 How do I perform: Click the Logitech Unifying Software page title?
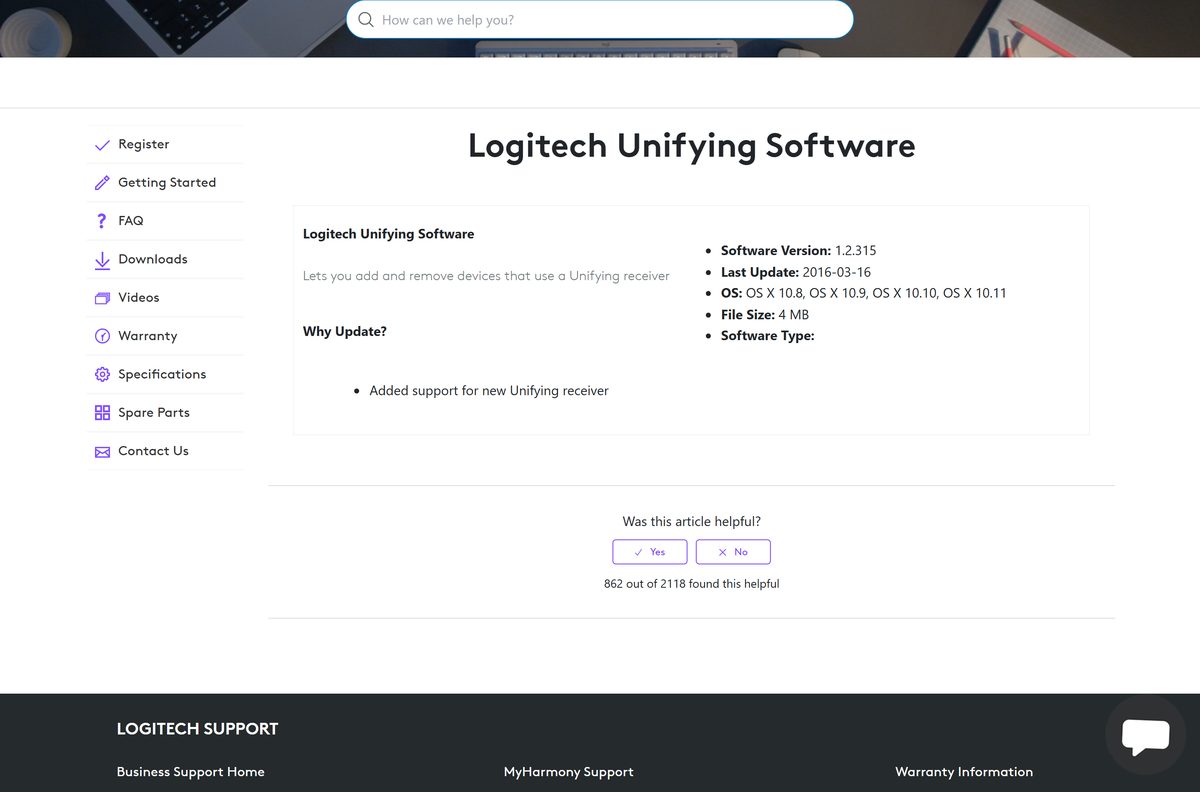[691, 146]
